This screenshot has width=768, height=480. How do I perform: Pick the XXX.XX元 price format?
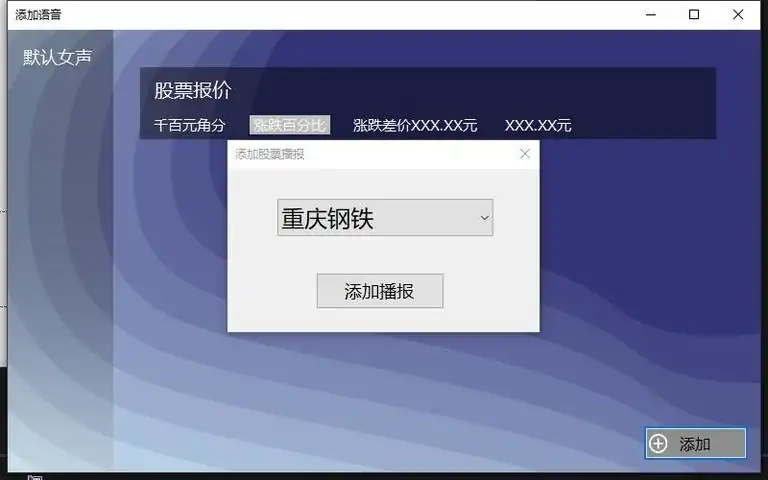[x=538, y=125]
